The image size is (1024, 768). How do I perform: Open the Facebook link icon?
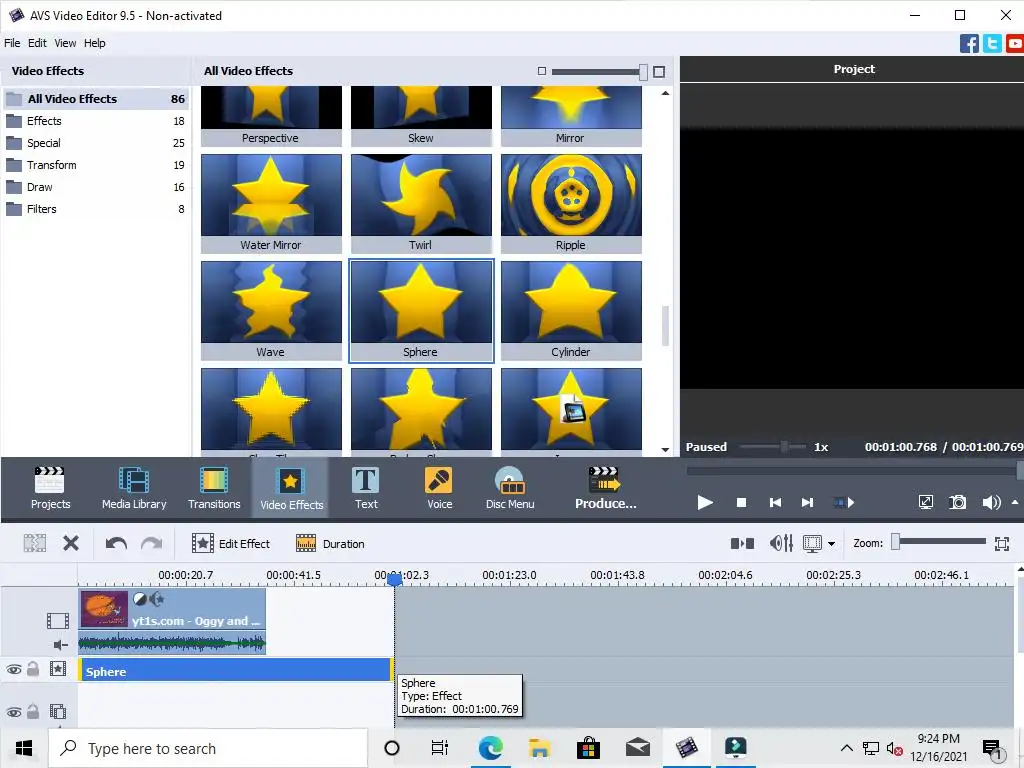tap(969, 44)
